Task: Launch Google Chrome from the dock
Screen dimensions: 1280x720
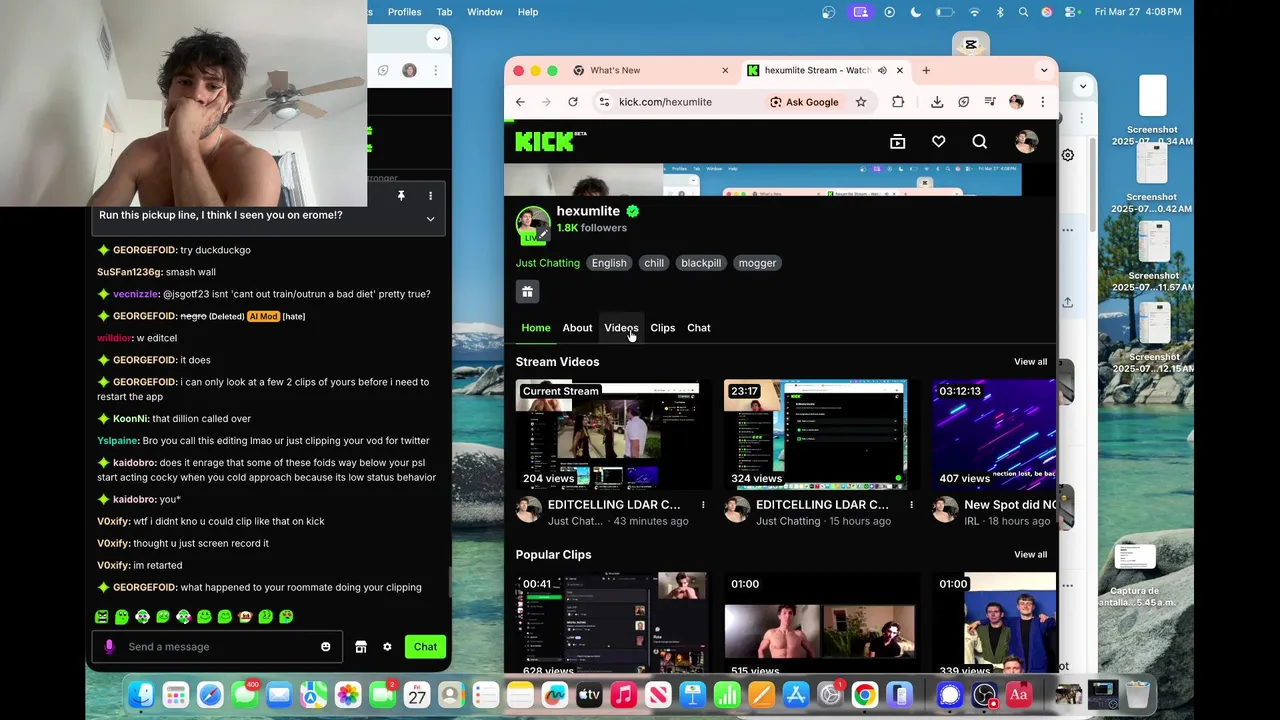Action: 865,695
